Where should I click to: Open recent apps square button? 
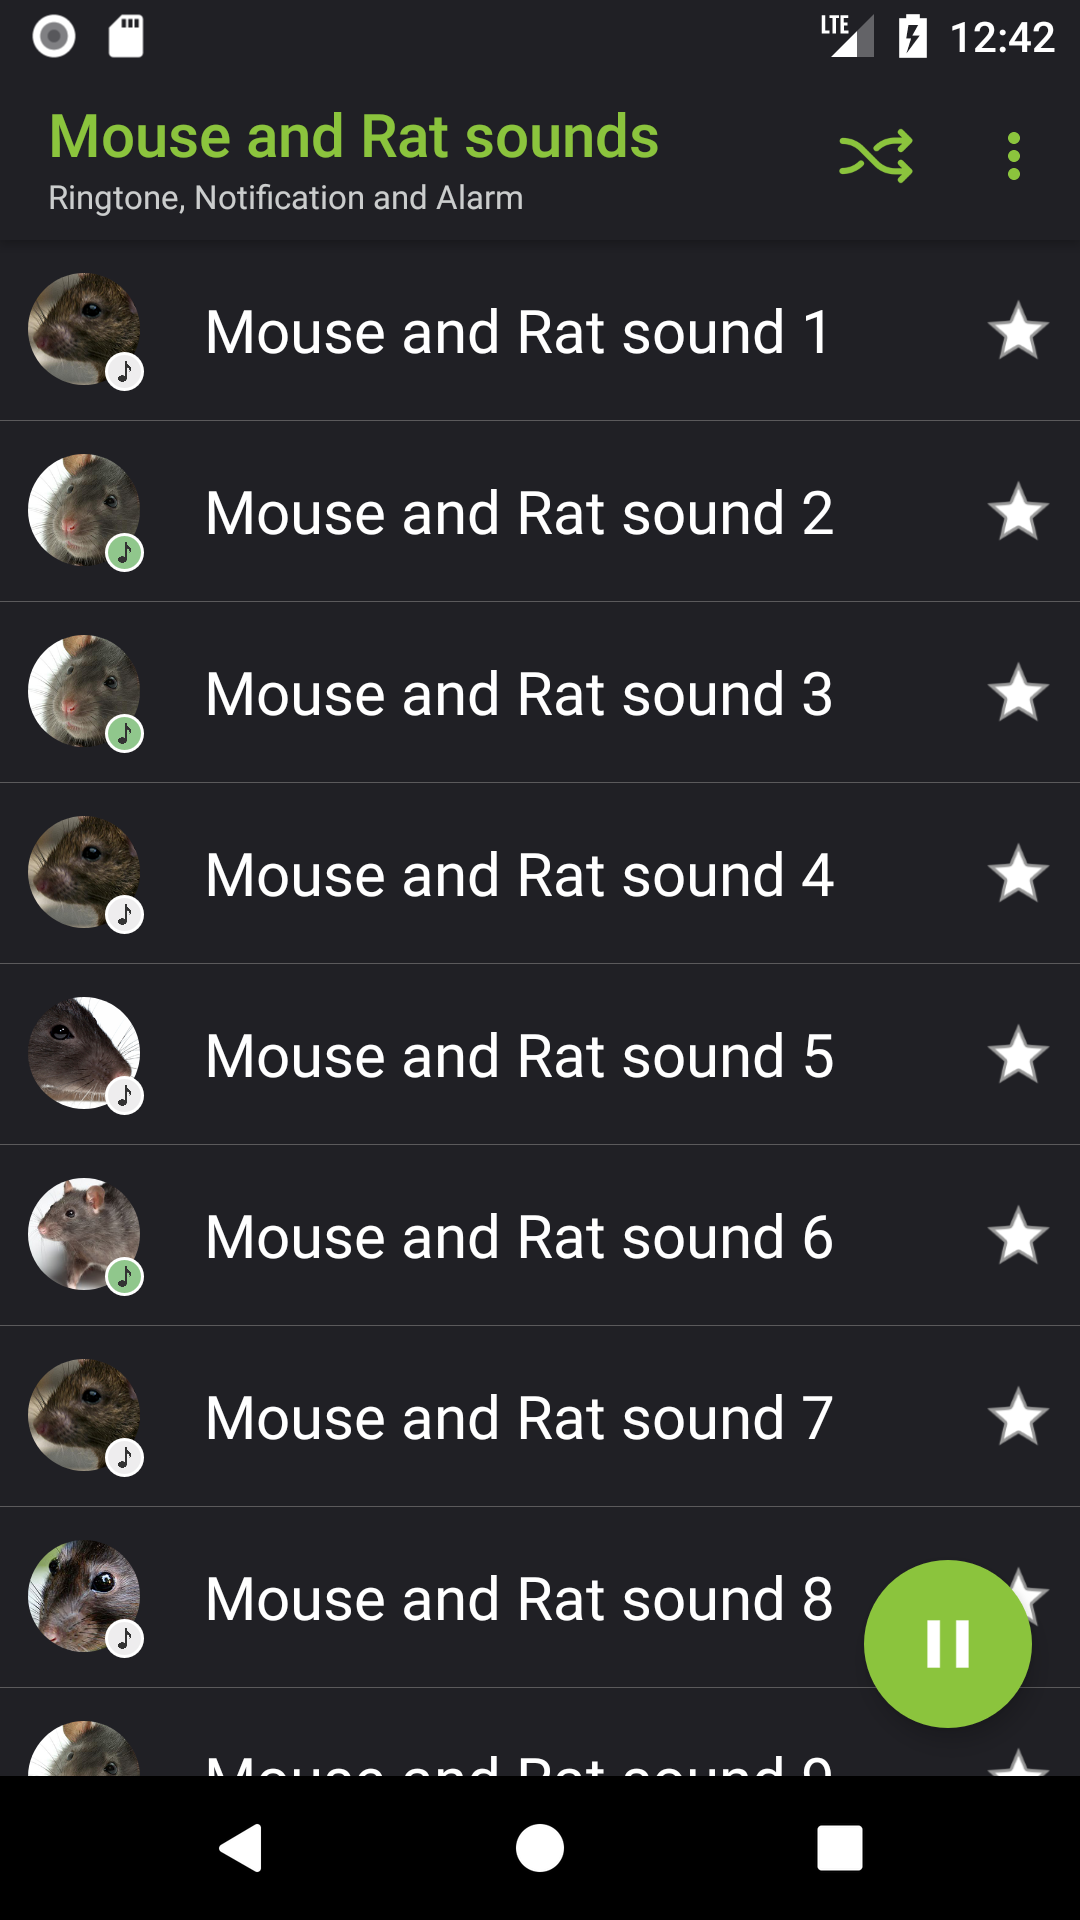pyautogui.click(x=840, y=1847)
